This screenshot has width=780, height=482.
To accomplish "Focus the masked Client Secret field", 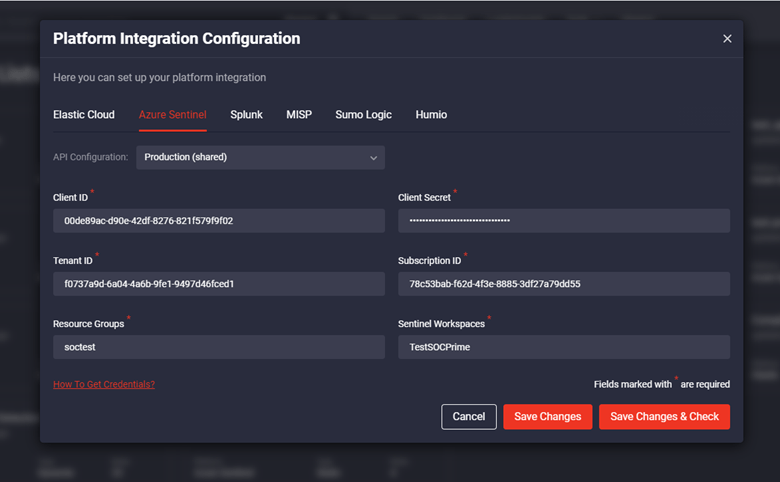I will [x=563, y=221].
